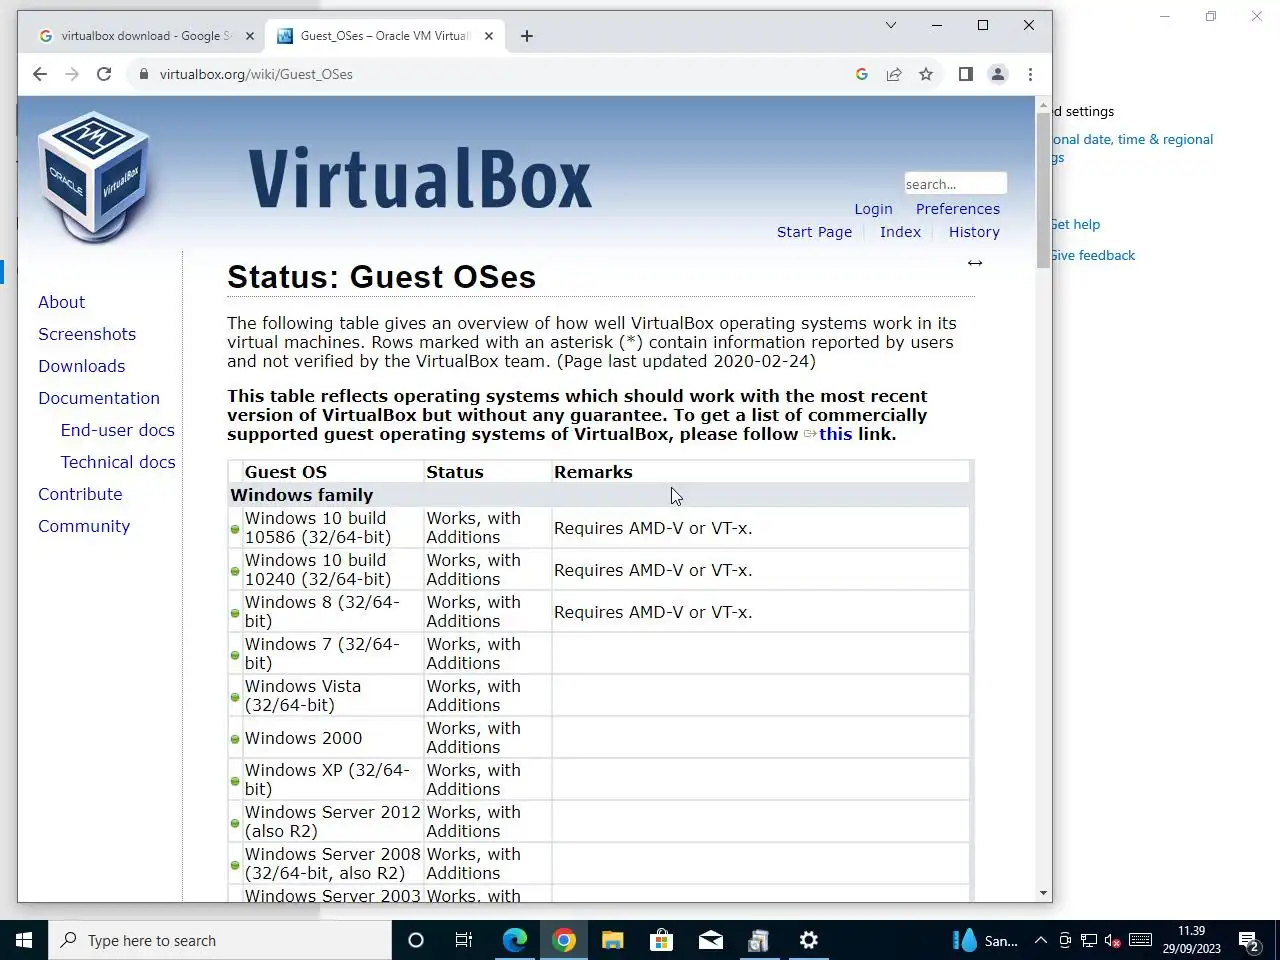Open Cortana circle icon on taskbar
Viewport: 1280px width, 960px height.
416,940
